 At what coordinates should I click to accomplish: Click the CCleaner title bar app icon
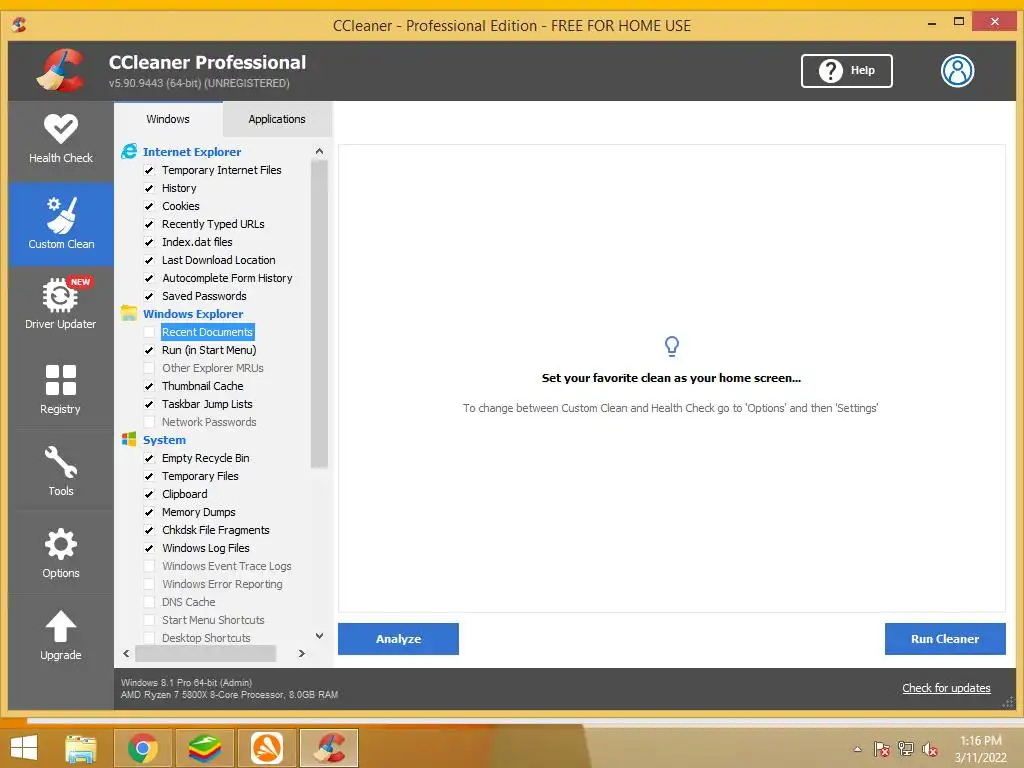coord(19,25)
